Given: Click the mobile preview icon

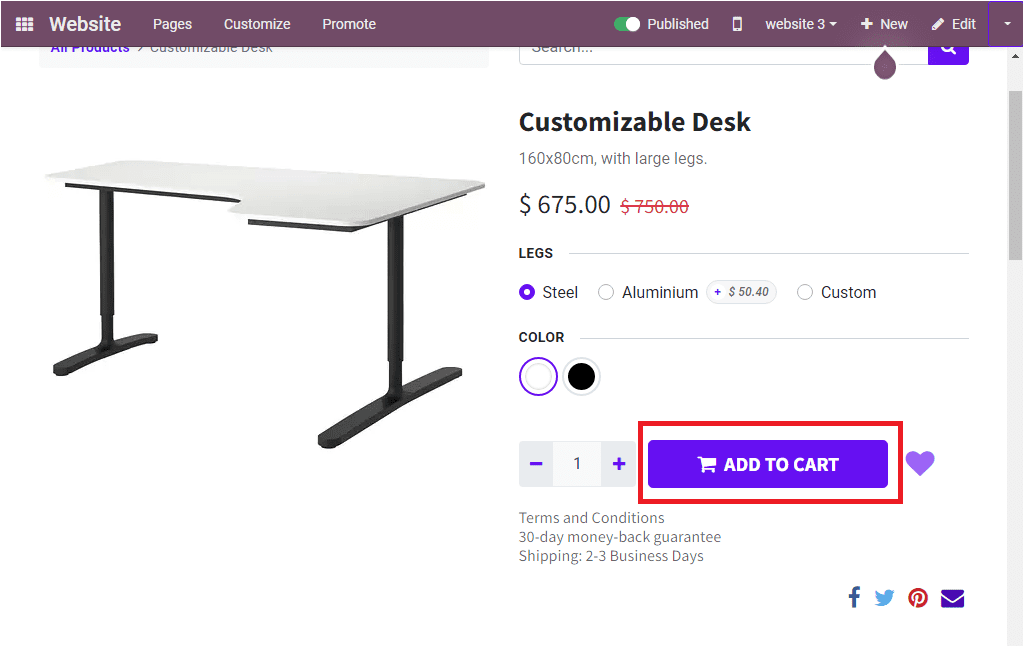Looking at the screenshot, I should click(736, 23).
